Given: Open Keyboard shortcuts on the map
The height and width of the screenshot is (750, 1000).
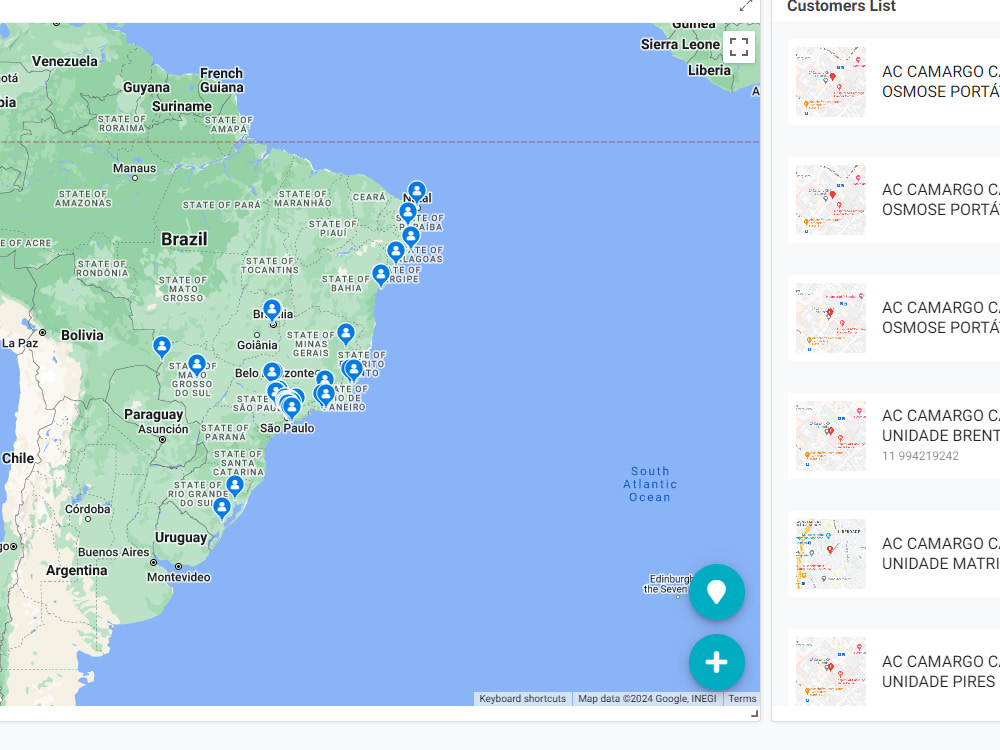Looking at the screenshot, I should tap(522, 698).
